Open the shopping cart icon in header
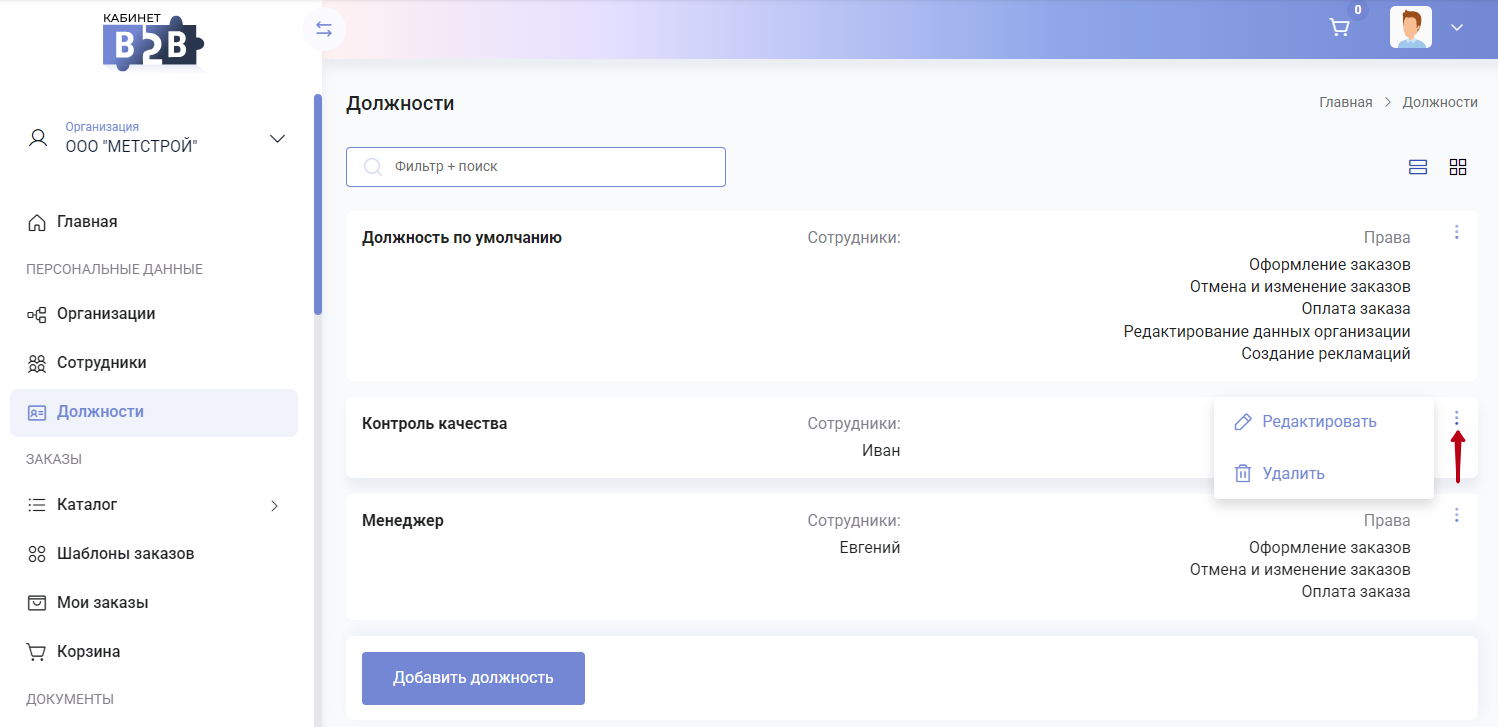 tap(1339, 28)
